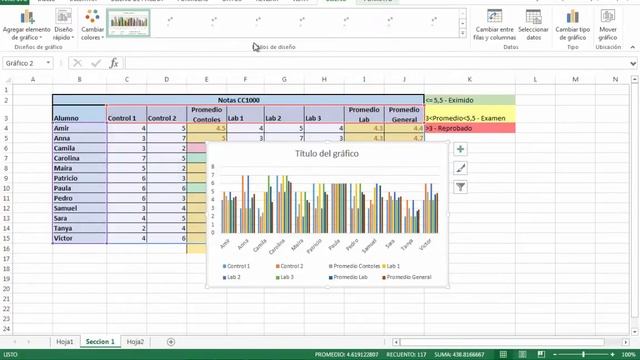Click horizontal scrollbar left arrow
640x360 pixels.
396,342
